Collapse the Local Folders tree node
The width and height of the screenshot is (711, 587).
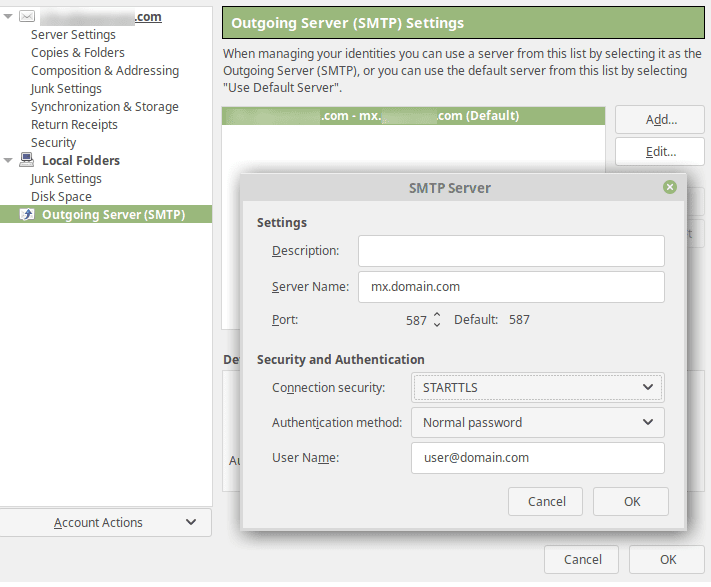[x=9, y=160]
